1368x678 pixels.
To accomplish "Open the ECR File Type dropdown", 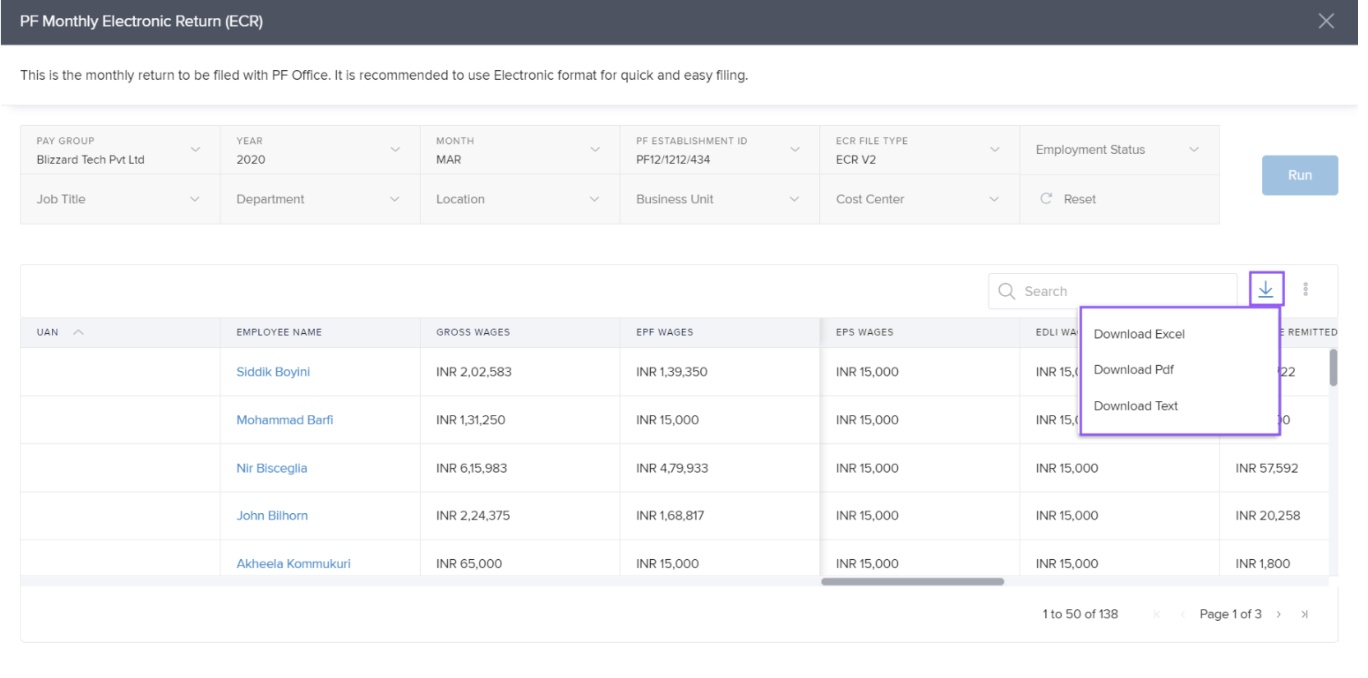I will [x=994, y=150].
